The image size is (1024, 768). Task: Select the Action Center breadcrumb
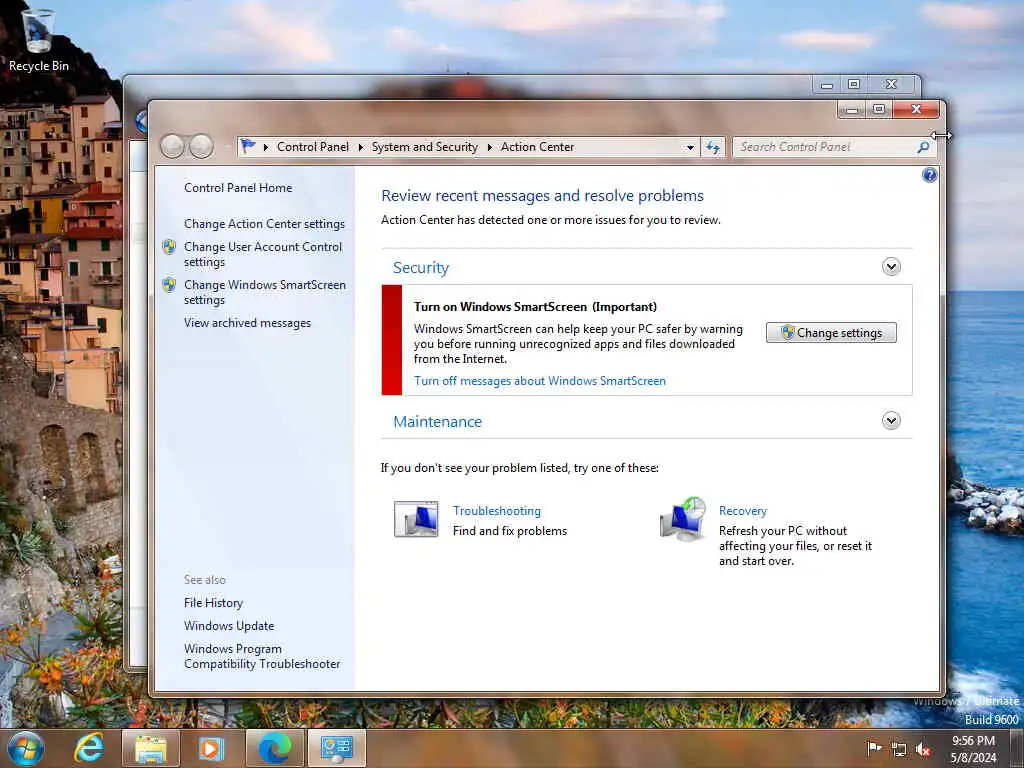pos(537,147)
